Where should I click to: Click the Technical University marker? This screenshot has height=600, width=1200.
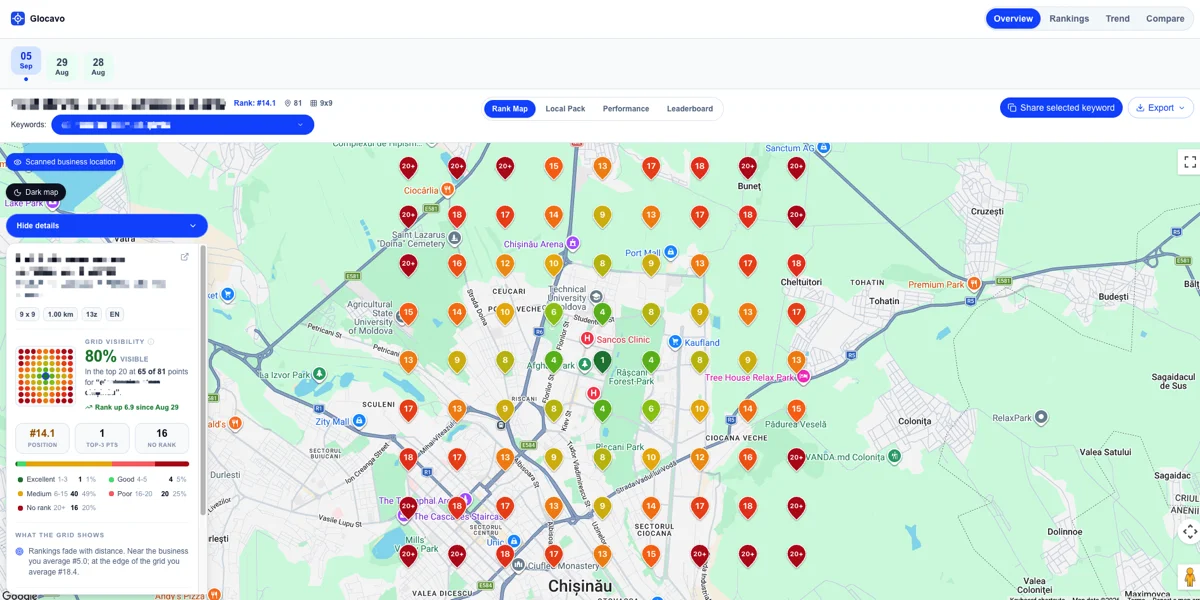(597, 297)
